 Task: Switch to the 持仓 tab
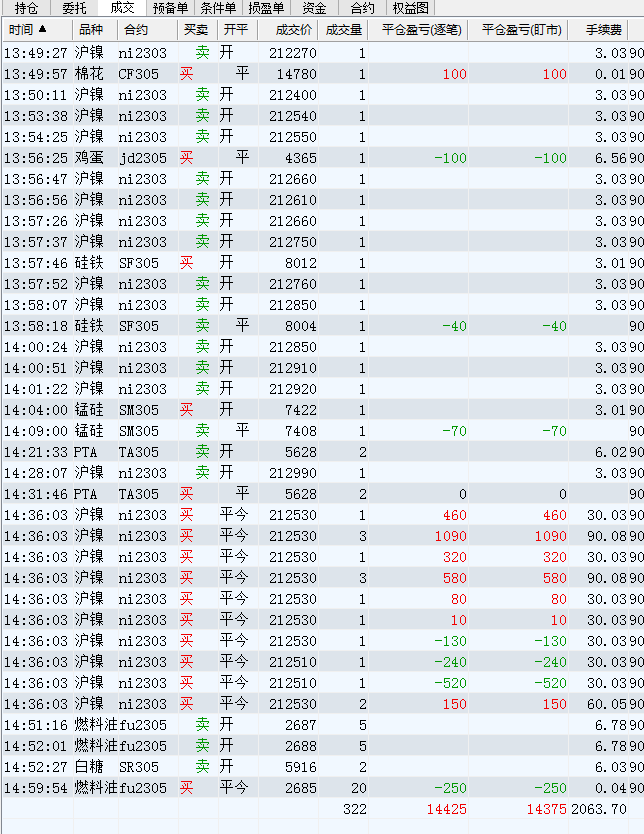click(x=26, y=8)
